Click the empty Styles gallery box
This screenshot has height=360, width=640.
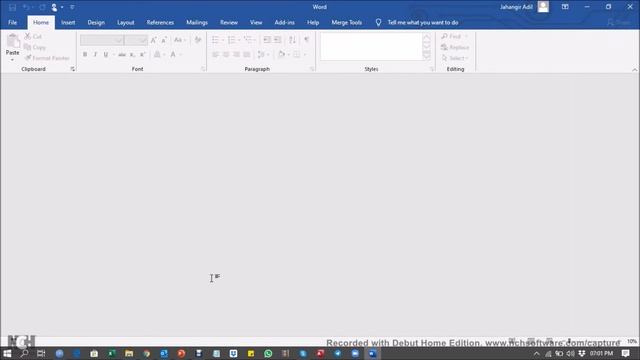[371, 47]
